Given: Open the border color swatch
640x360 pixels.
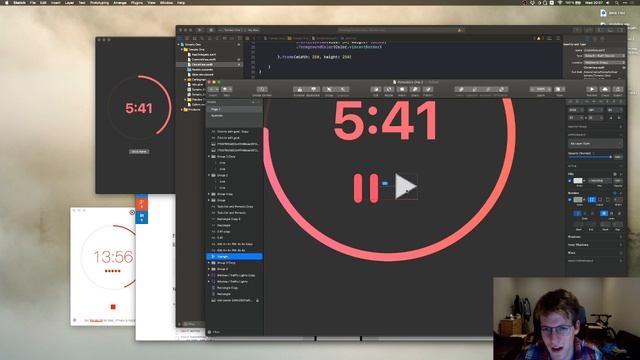Looking at the screenshot, I should tap(578, 200).
